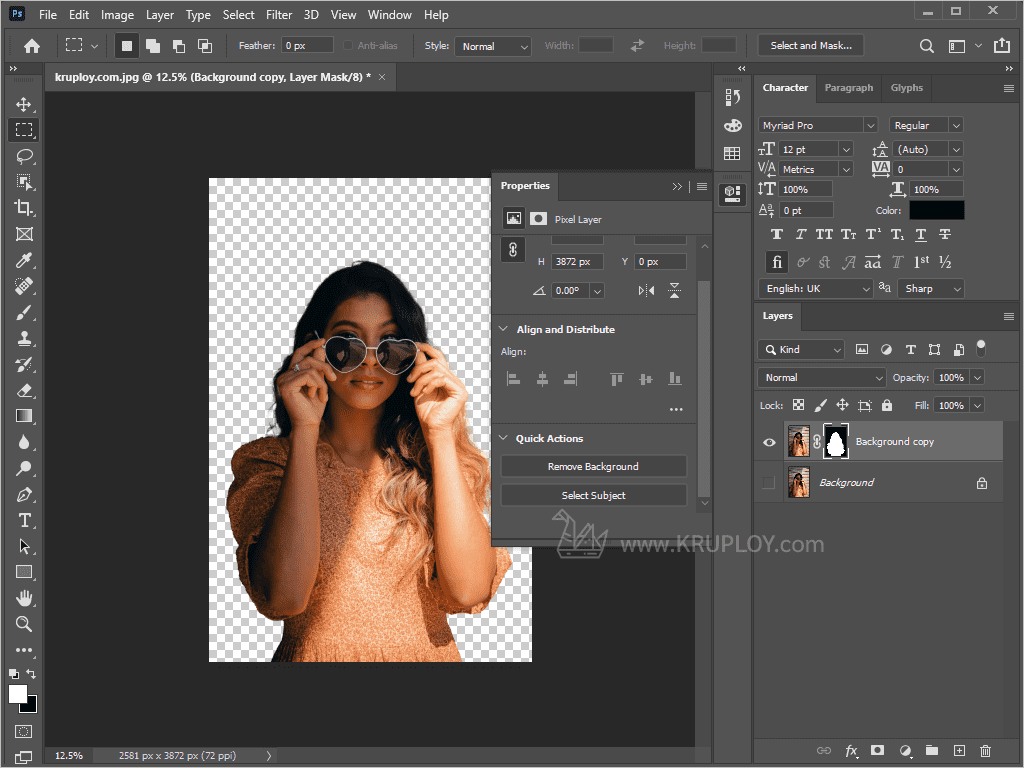Click the Home icon in options bar
Image resolution: width=1024 pixels, height=768 pixels.
(x=32, y=46)
